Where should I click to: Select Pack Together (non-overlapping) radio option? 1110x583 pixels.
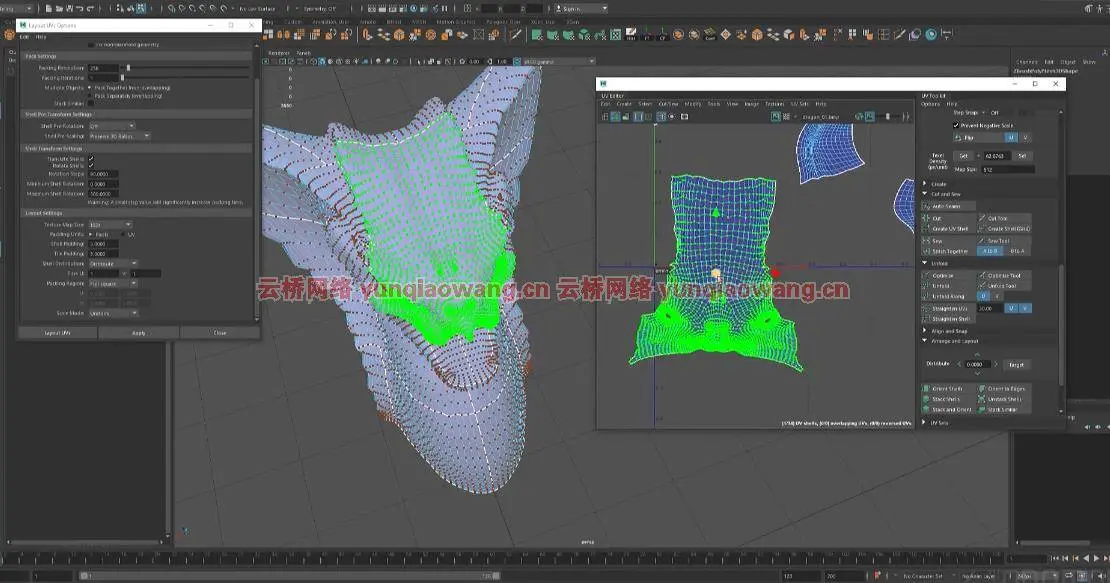click(x=90, y=88)
